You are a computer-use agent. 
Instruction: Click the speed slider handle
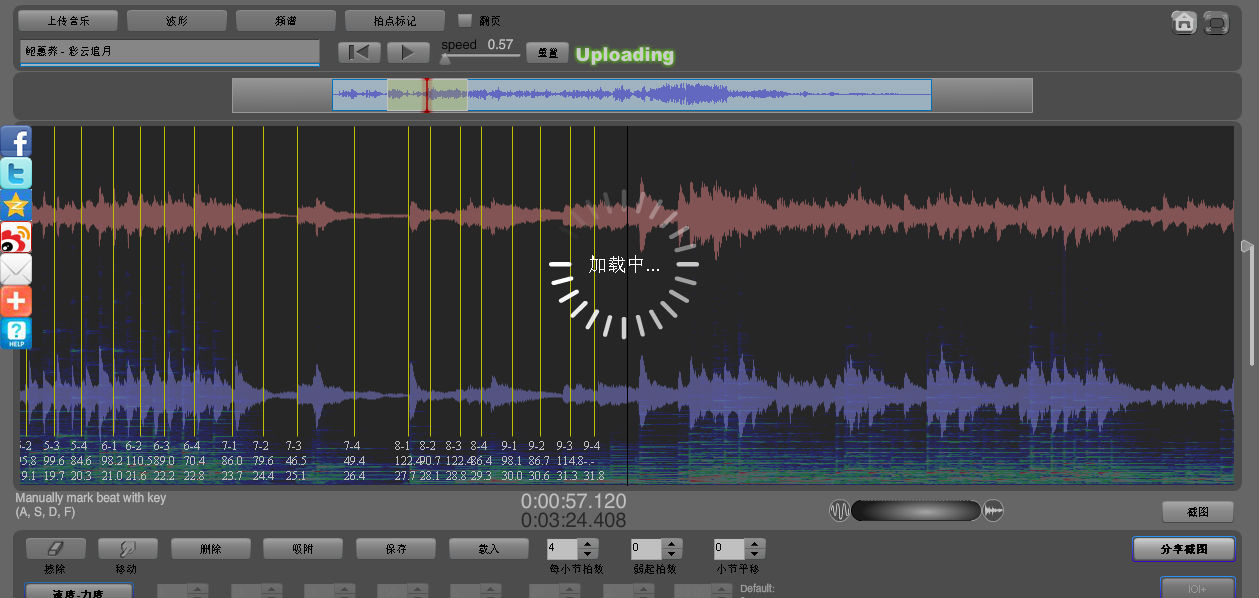(445, 59)
